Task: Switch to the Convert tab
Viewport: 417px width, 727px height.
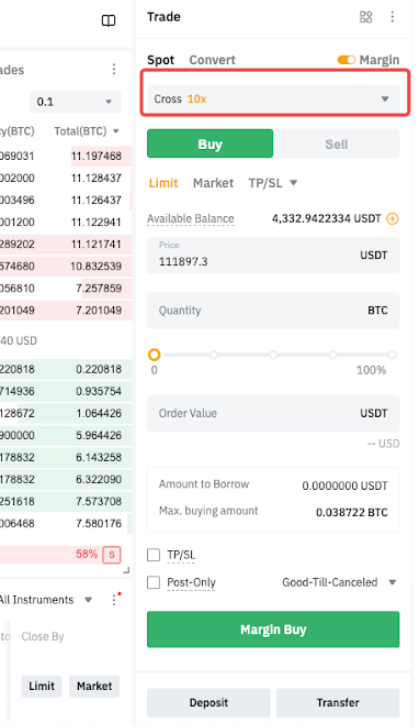Action: (x=212, y=60)
